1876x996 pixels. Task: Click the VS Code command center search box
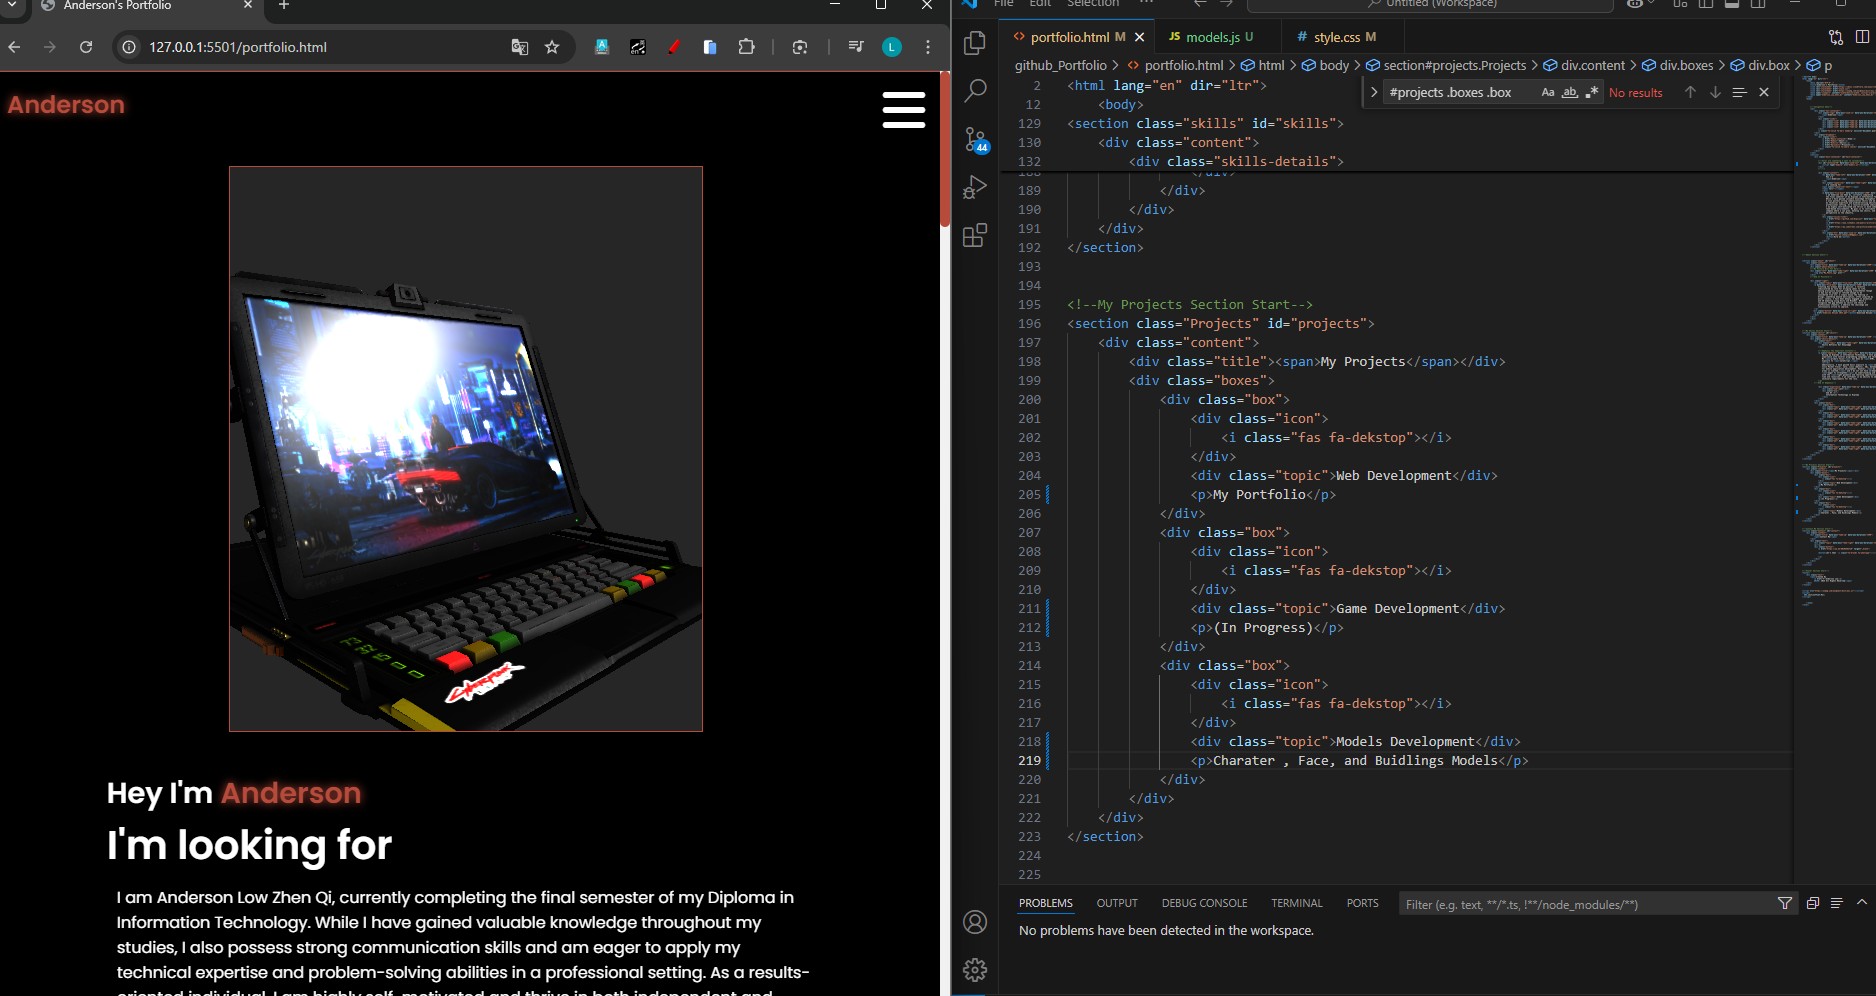pos(1430,4)
